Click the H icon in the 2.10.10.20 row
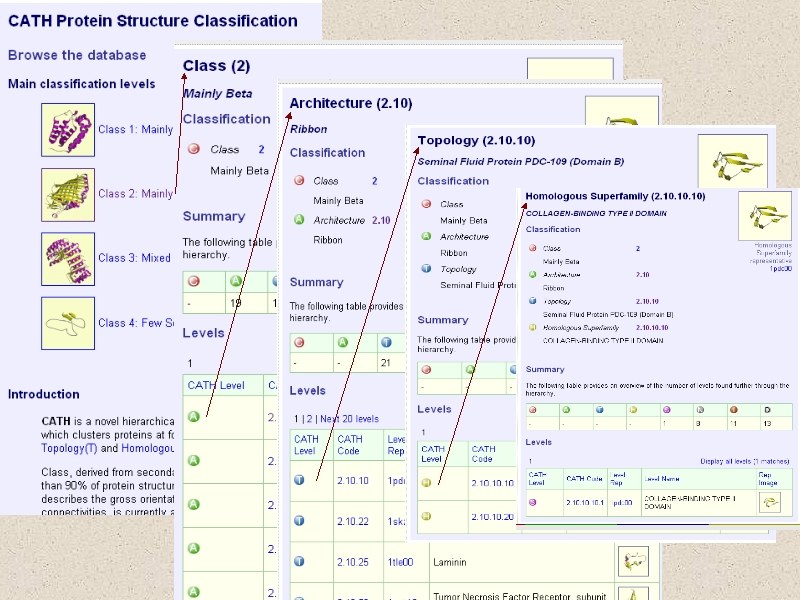 click(427, 516)
